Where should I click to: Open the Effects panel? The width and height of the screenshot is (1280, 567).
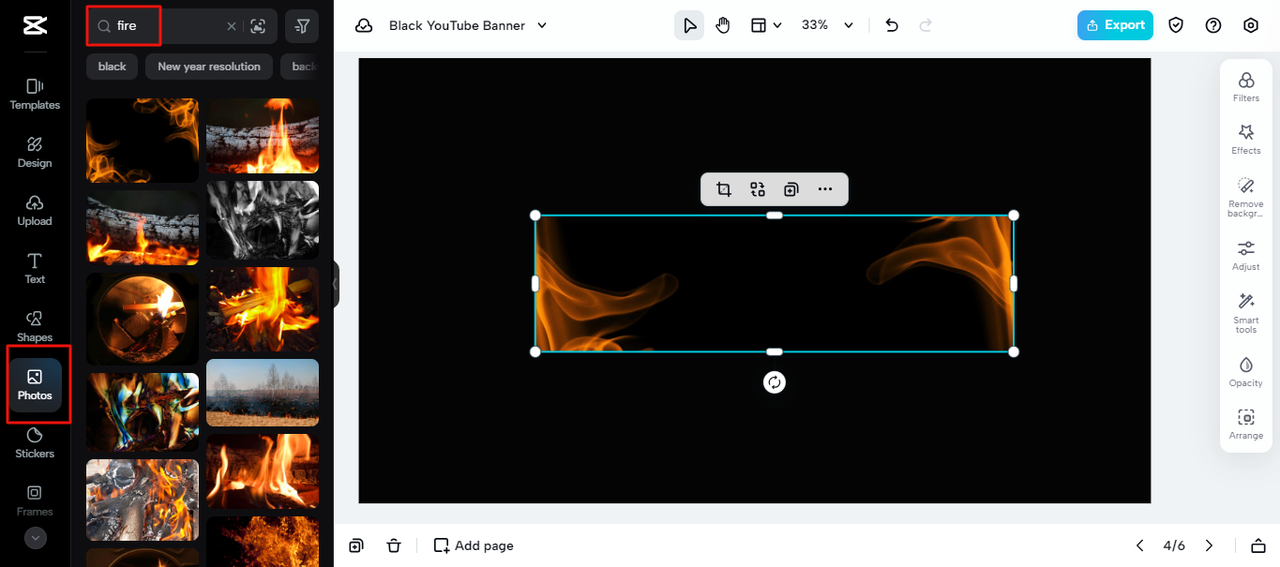pos(1246,139)
